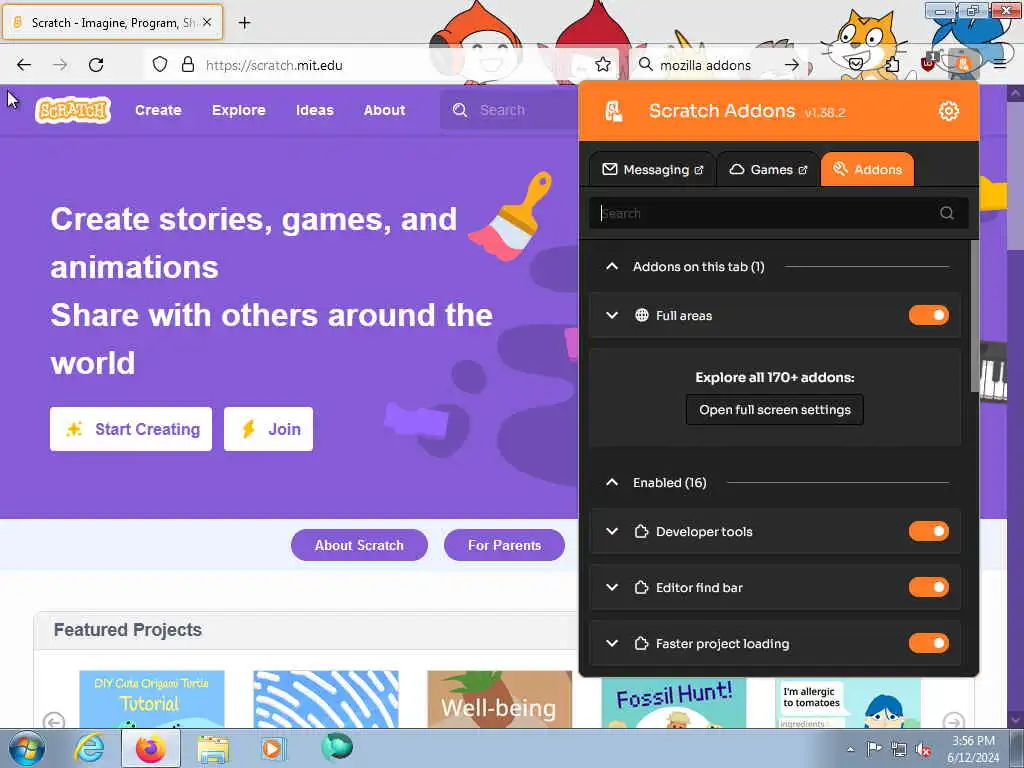Click the Start Creating button
Screen dimensions: 1024x768
[x=131, y=429]
